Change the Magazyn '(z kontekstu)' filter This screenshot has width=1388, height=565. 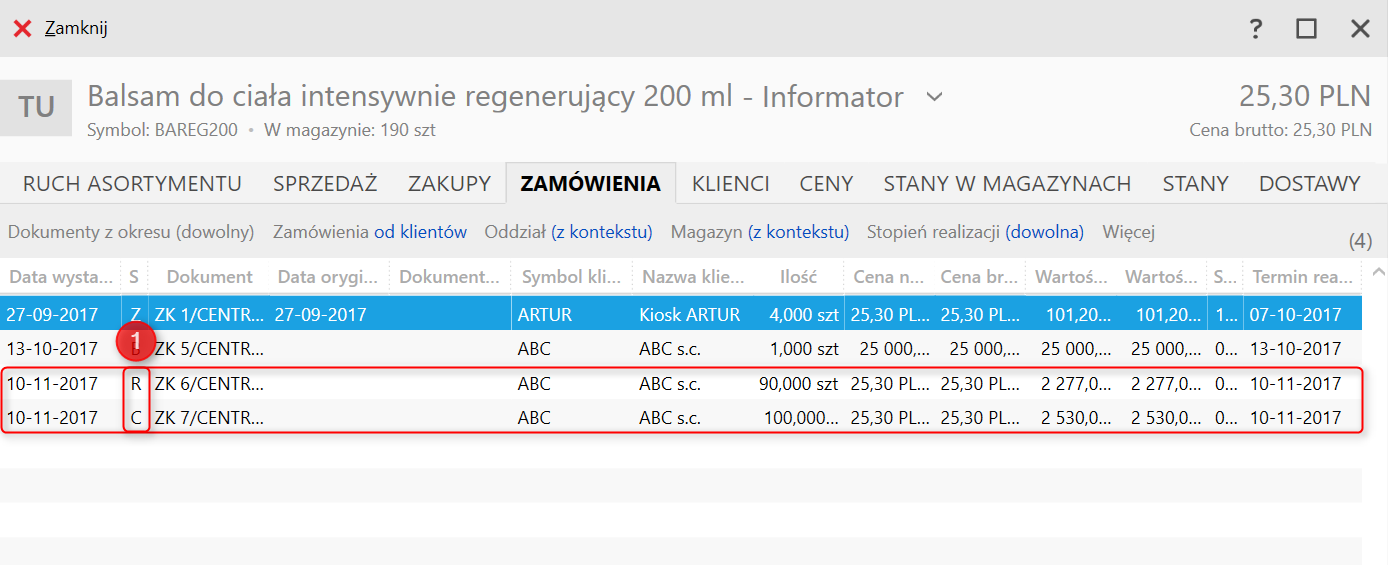click(798, 232)
